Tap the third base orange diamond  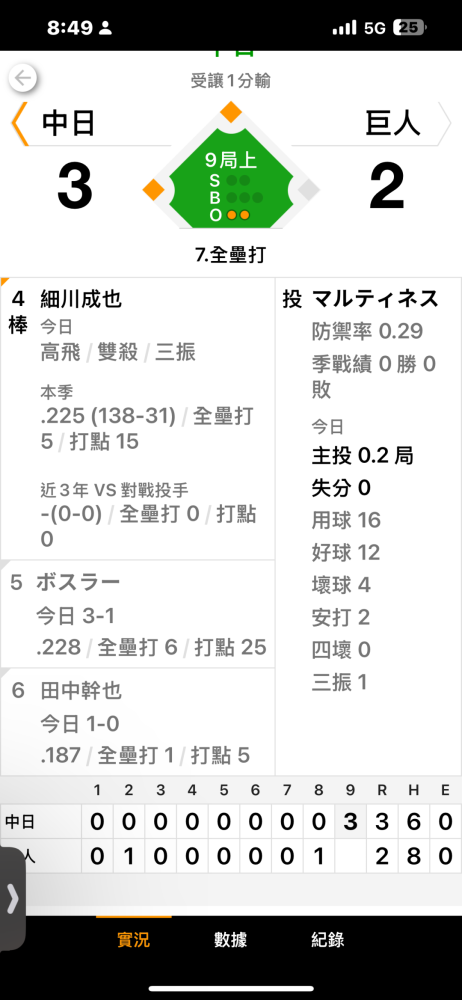(154, 190)
